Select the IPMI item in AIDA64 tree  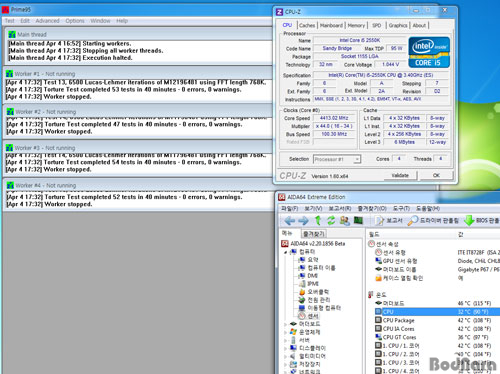click(x=313, y=284)
